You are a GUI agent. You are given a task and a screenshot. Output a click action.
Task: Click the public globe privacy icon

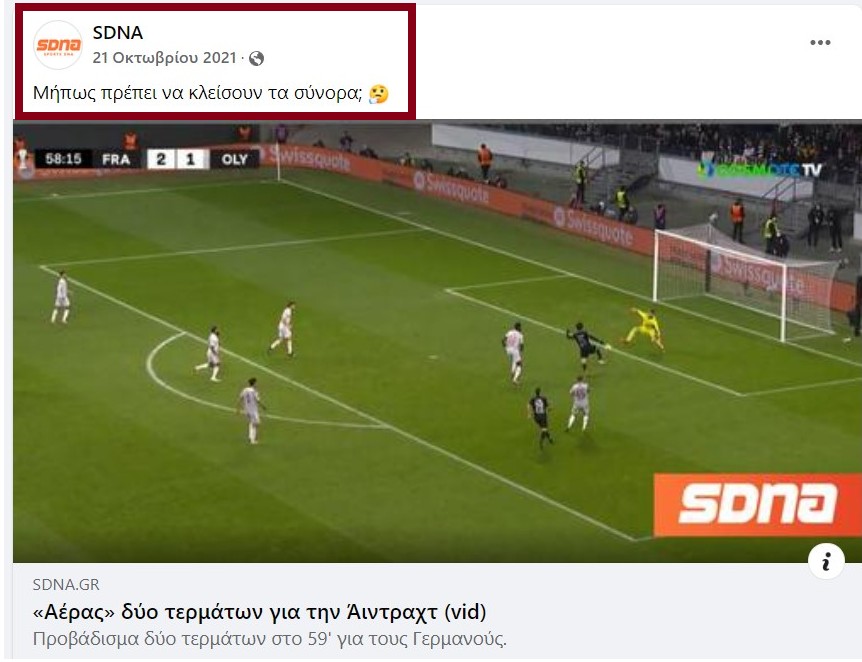pos(256,58)
